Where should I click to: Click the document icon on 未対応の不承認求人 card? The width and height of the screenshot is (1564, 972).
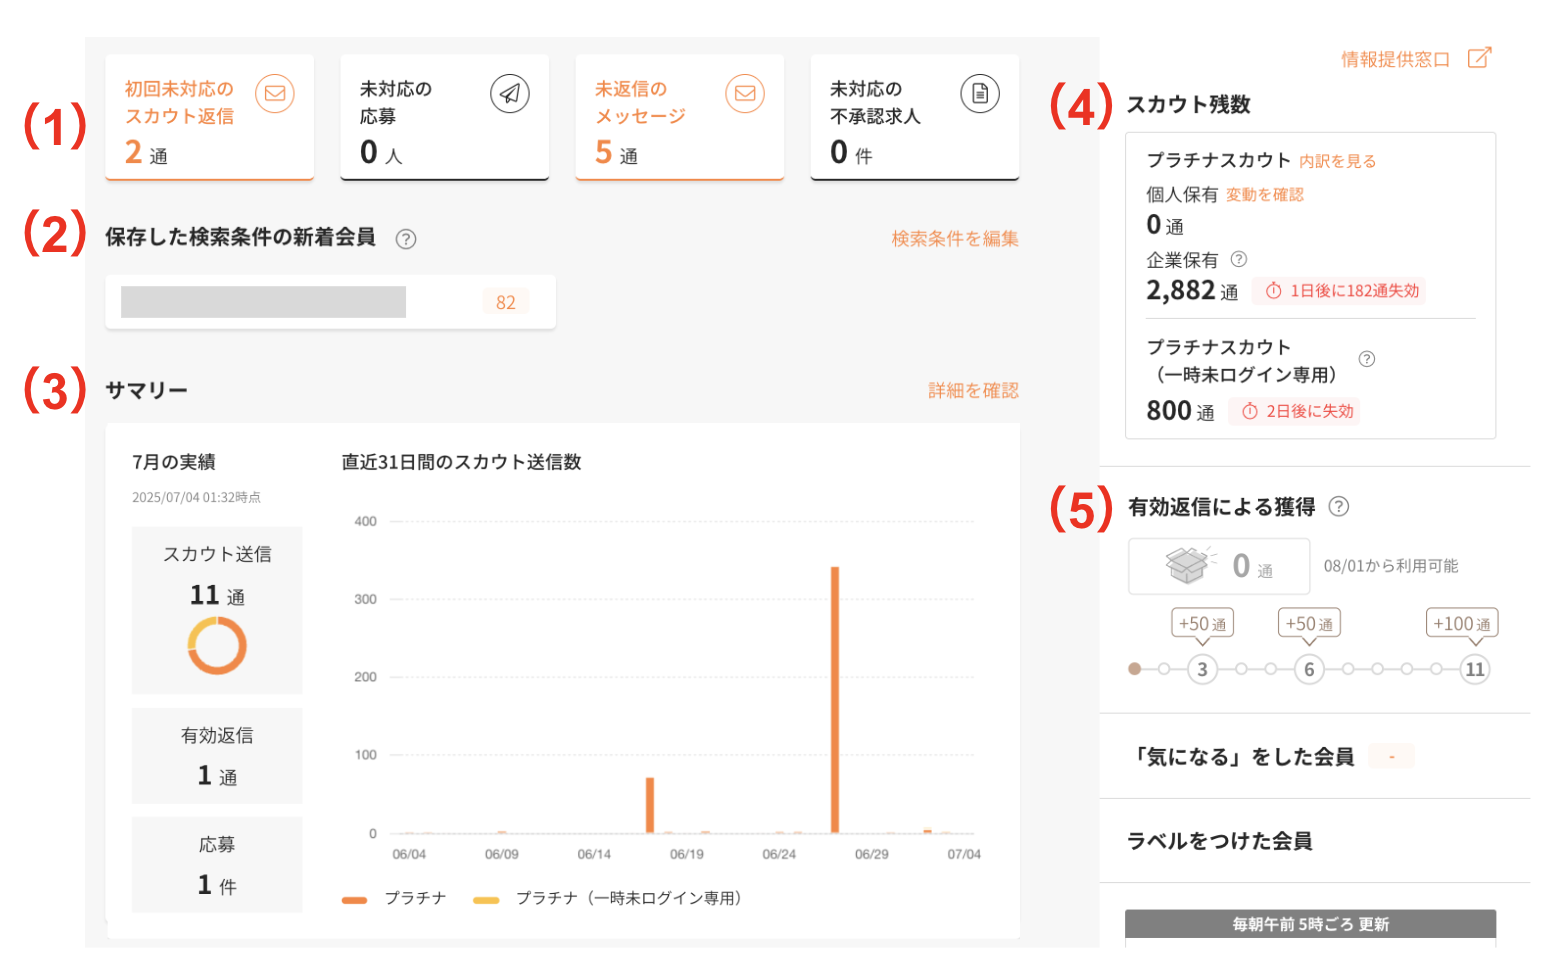coord(979,94)
